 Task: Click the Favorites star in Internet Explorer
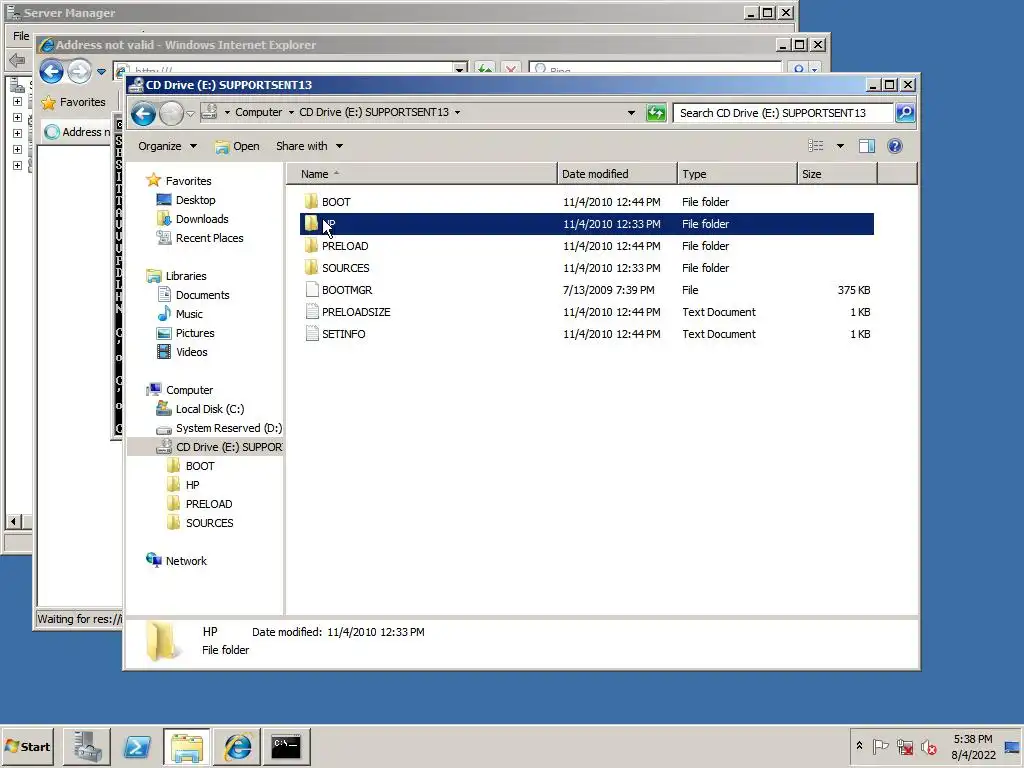pos(48,103)
